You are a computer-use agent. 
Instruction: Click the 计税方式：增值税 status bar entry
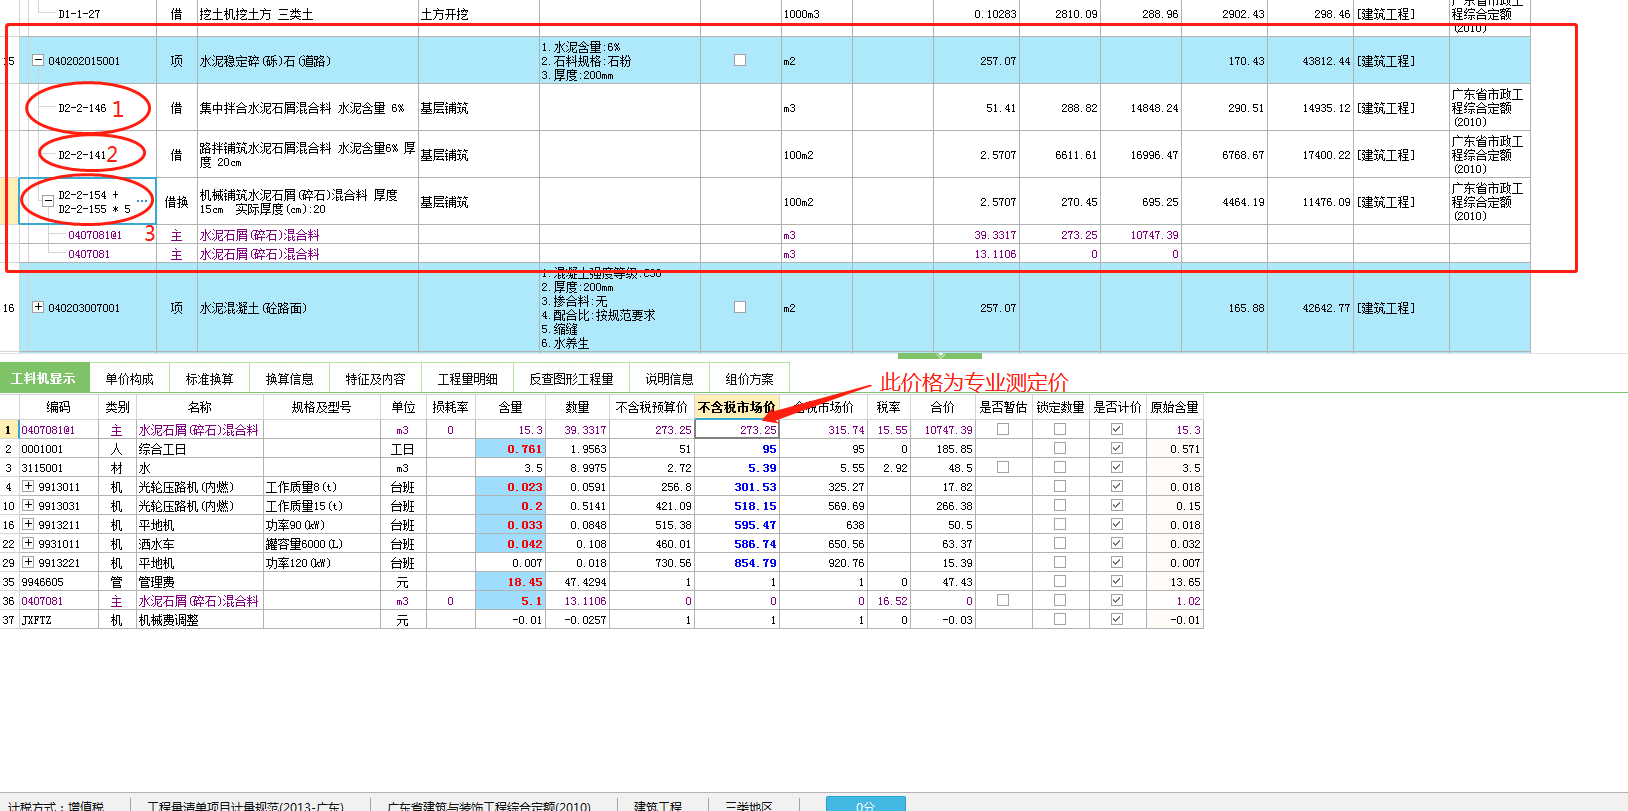point(55,805)
